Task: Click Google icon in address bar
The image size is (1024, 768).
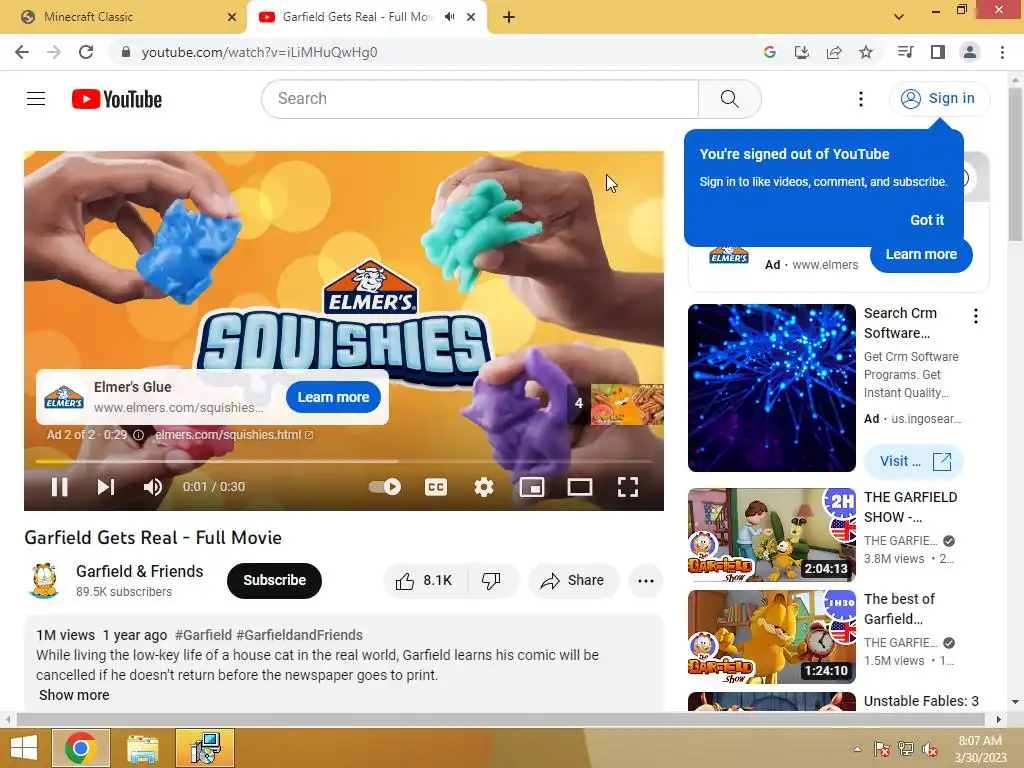Action: [x=770, y=52]
